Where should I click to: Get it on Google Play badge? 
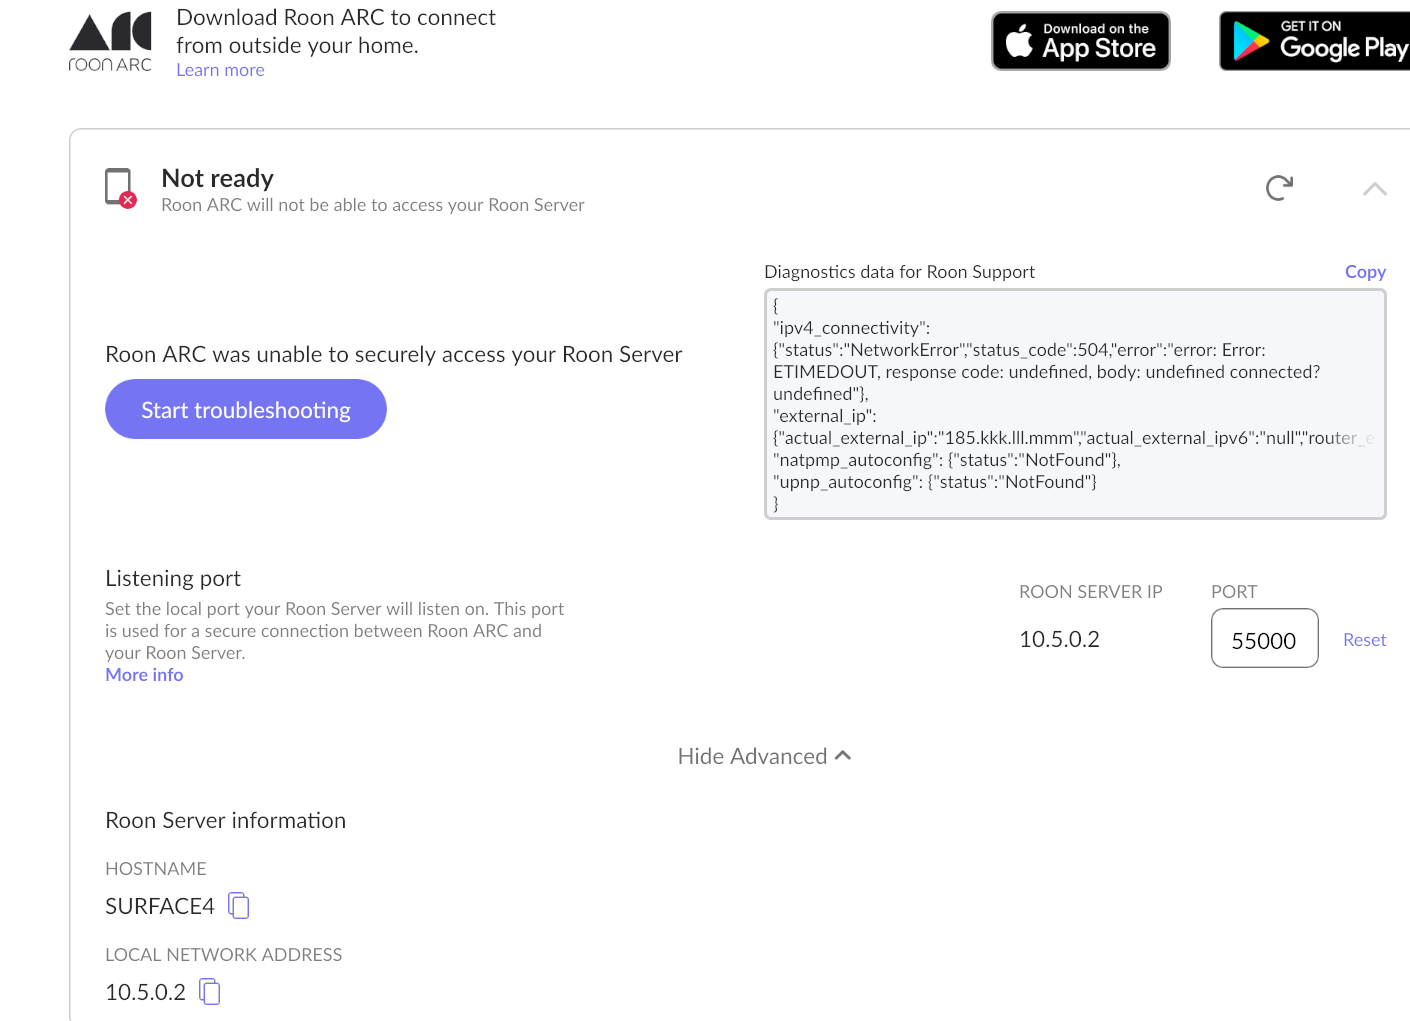(1314, 41)
